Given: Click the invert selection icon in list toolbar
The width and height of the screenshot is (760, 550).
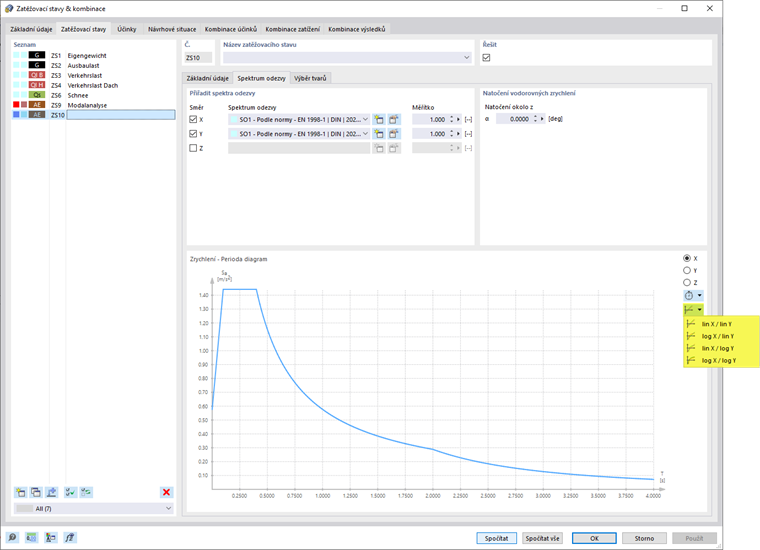Looking at the screenshot, I should 86,492.
